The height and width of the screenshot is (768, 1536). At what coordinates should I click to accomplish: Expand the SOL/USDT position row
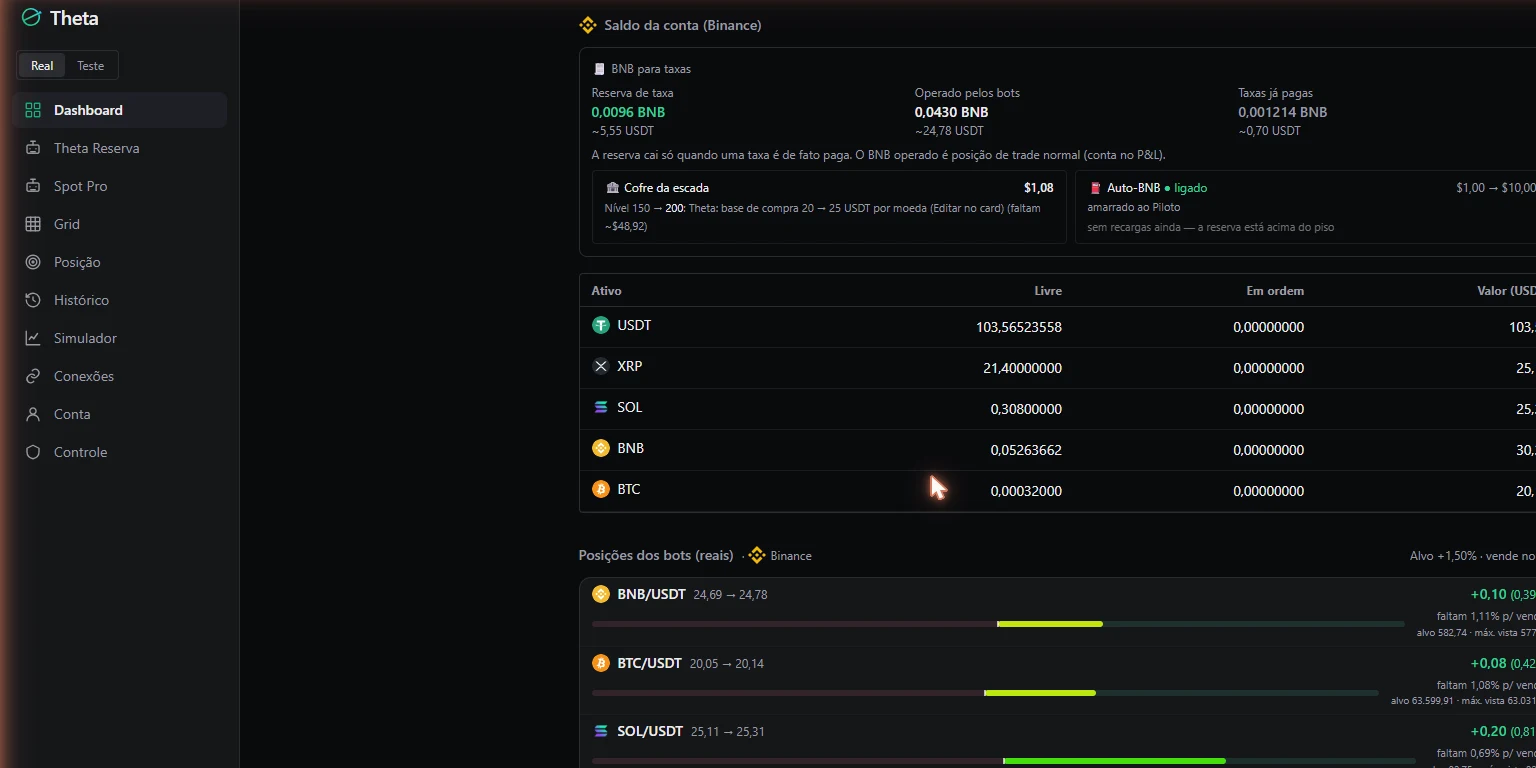(1058, 742)
